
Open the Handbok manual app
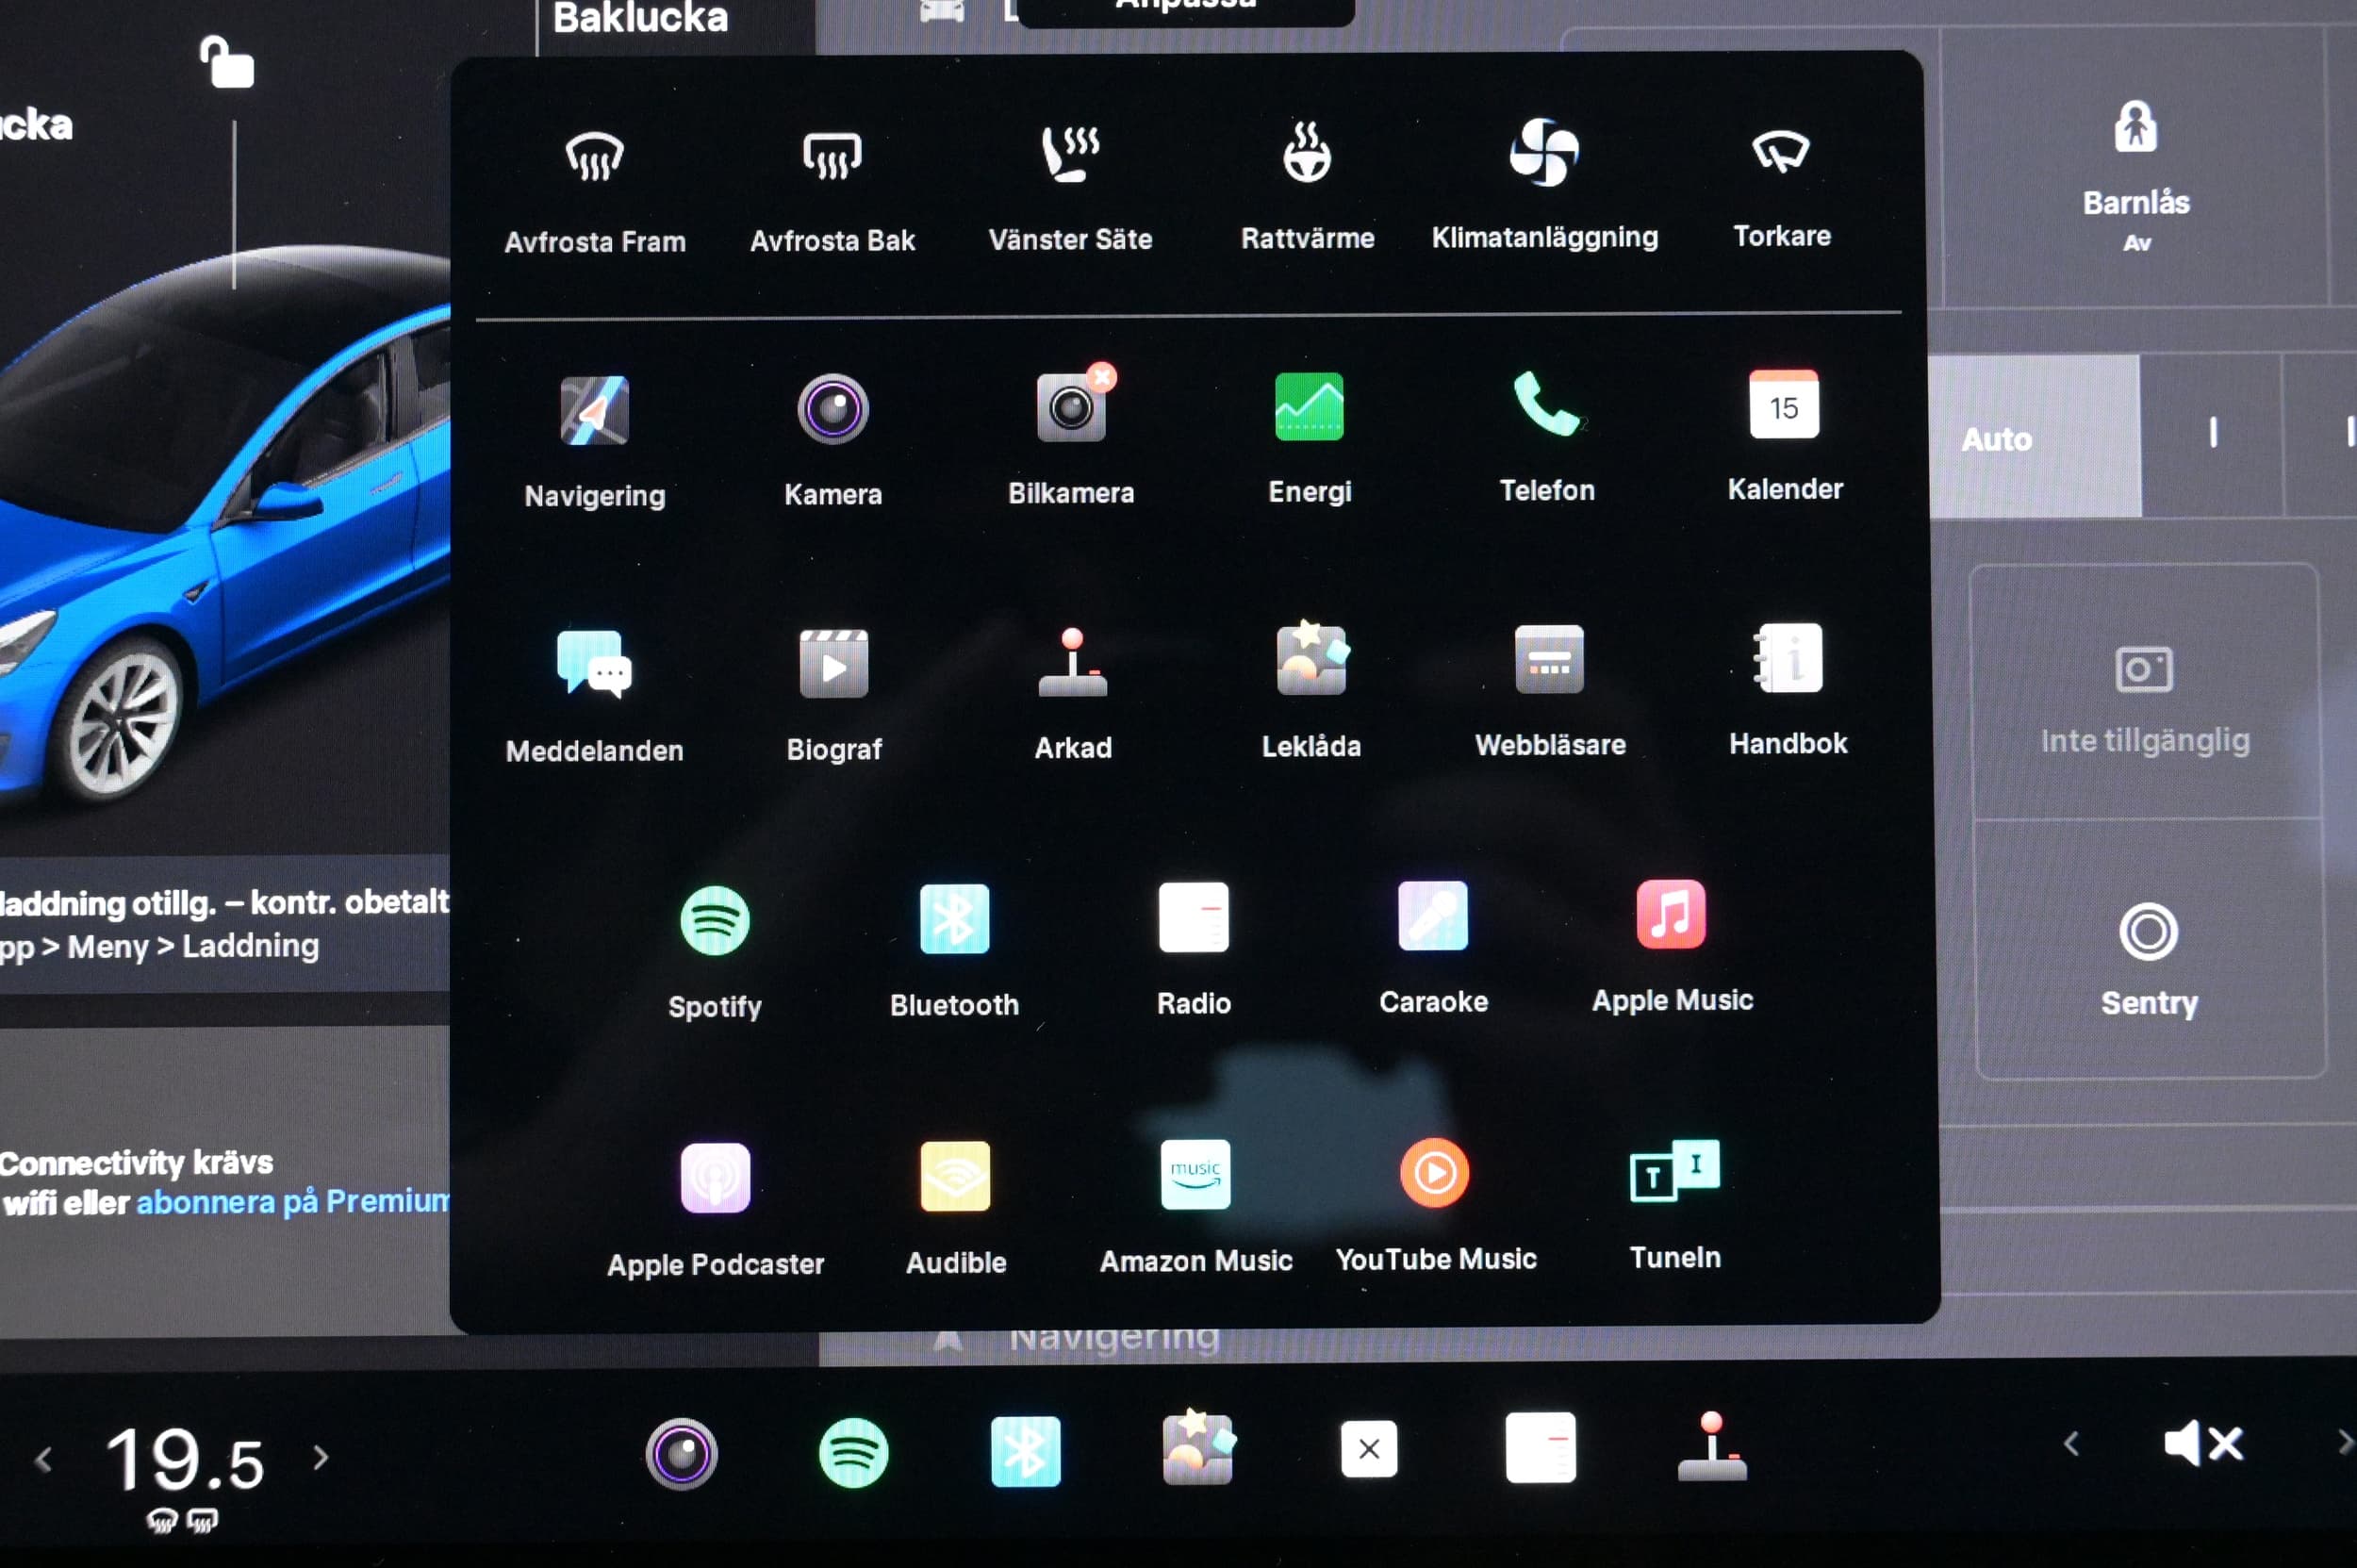tap(1788, 688)
